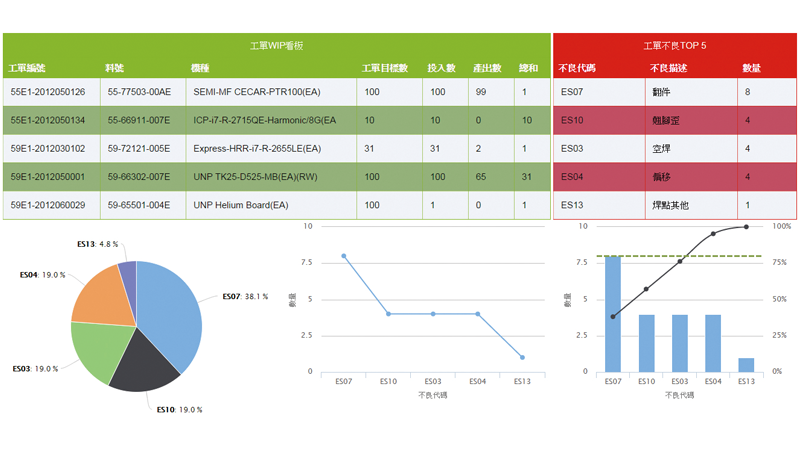Click the 不良描述 column header
This screenshot has height=450, width=800.
pyautogui.click(x=669, y=68)
